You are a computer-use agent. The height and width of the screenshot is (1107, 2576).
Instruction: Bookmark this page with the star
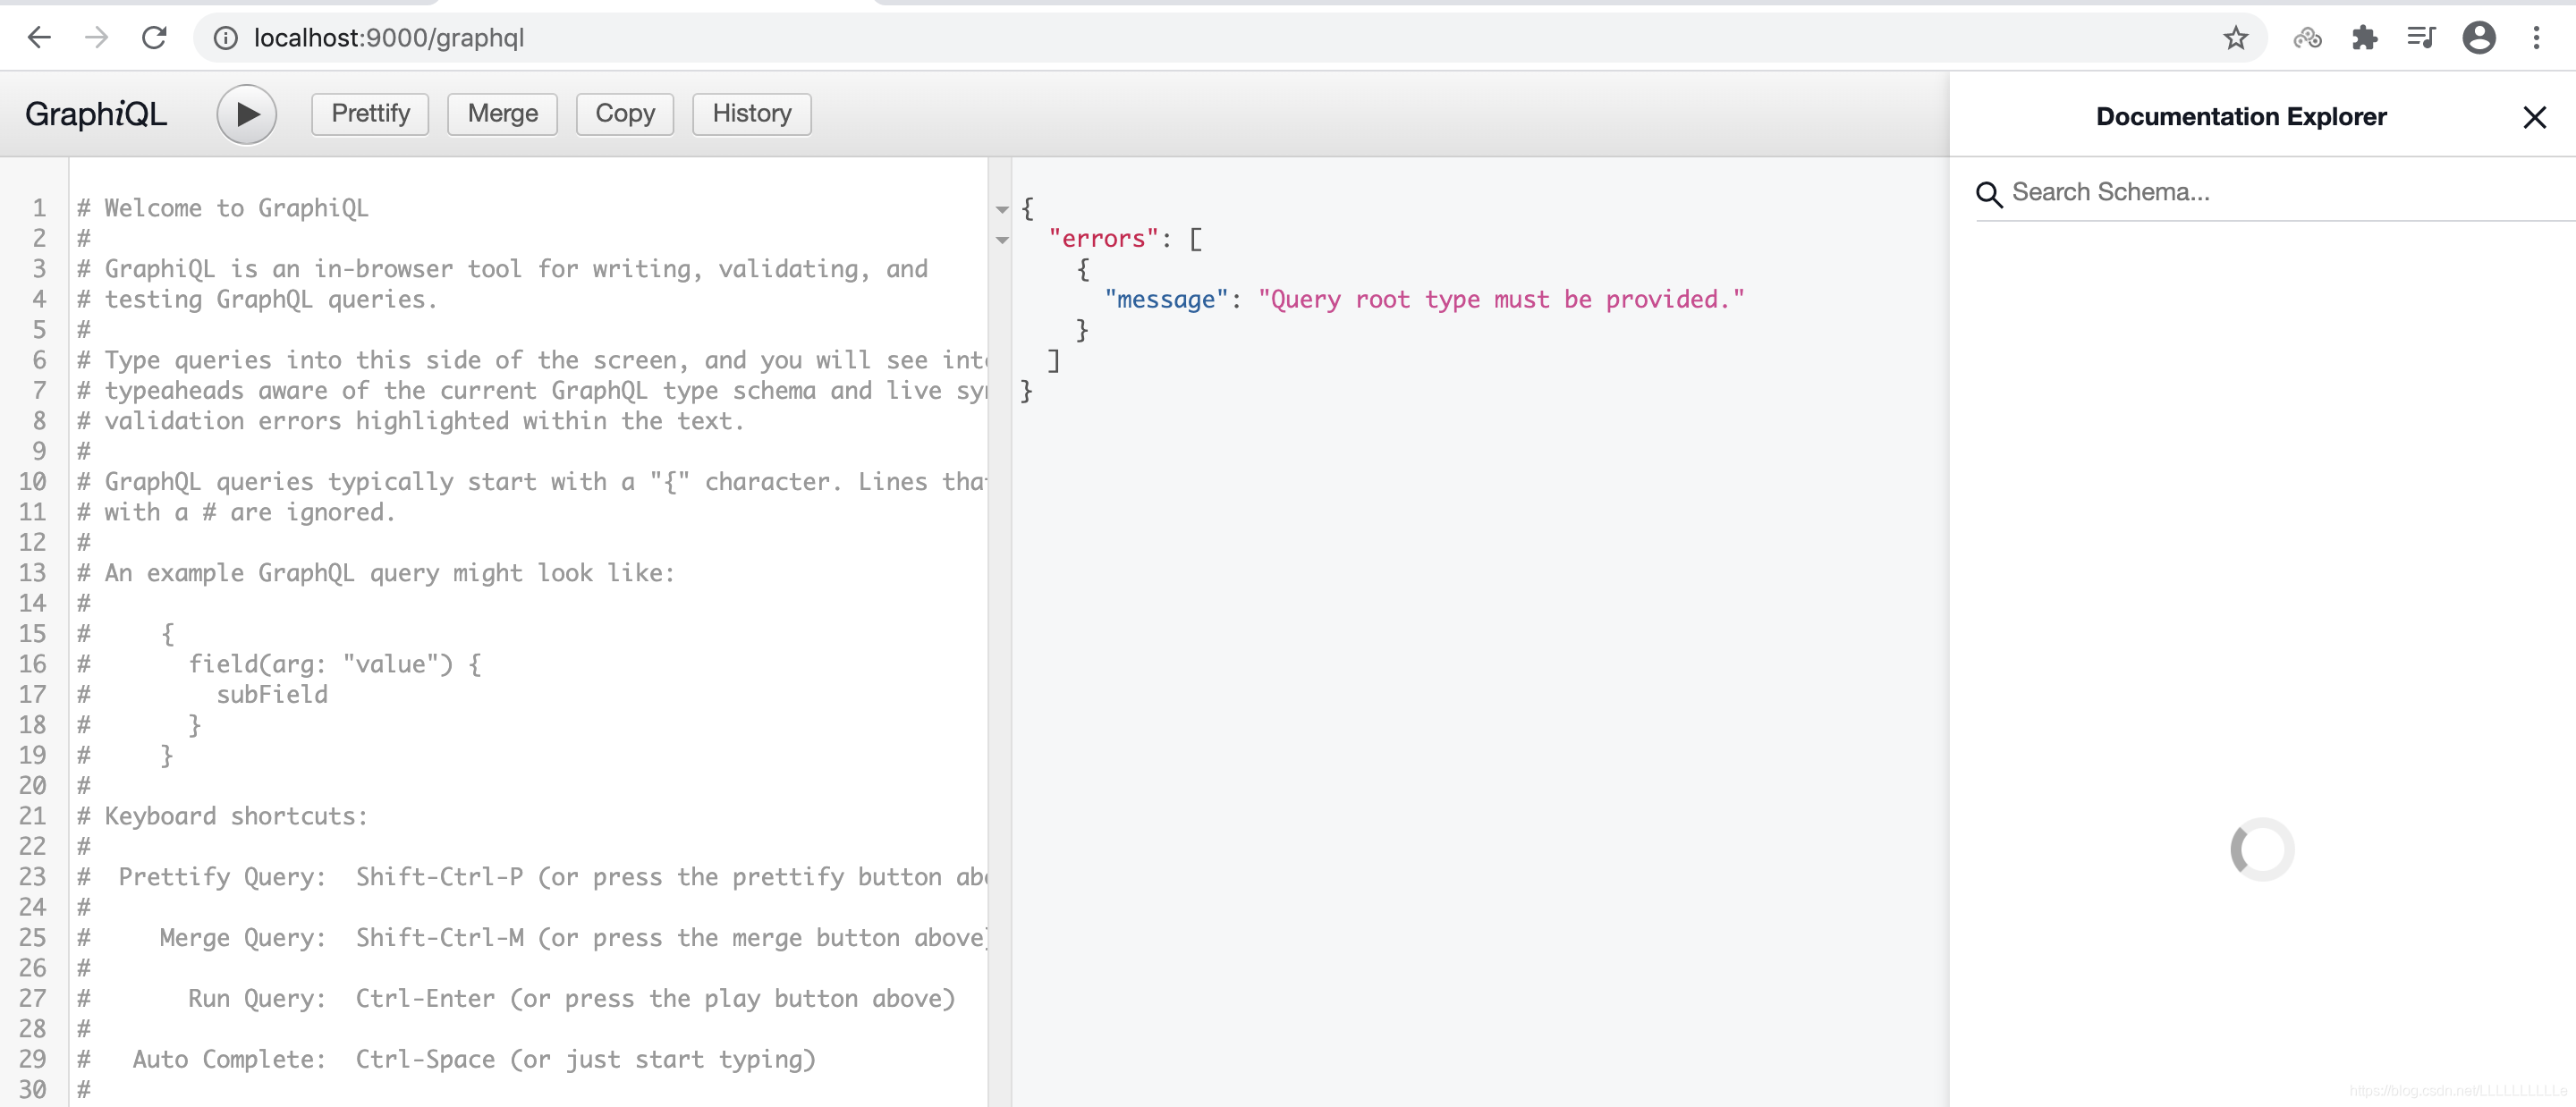2236,38
